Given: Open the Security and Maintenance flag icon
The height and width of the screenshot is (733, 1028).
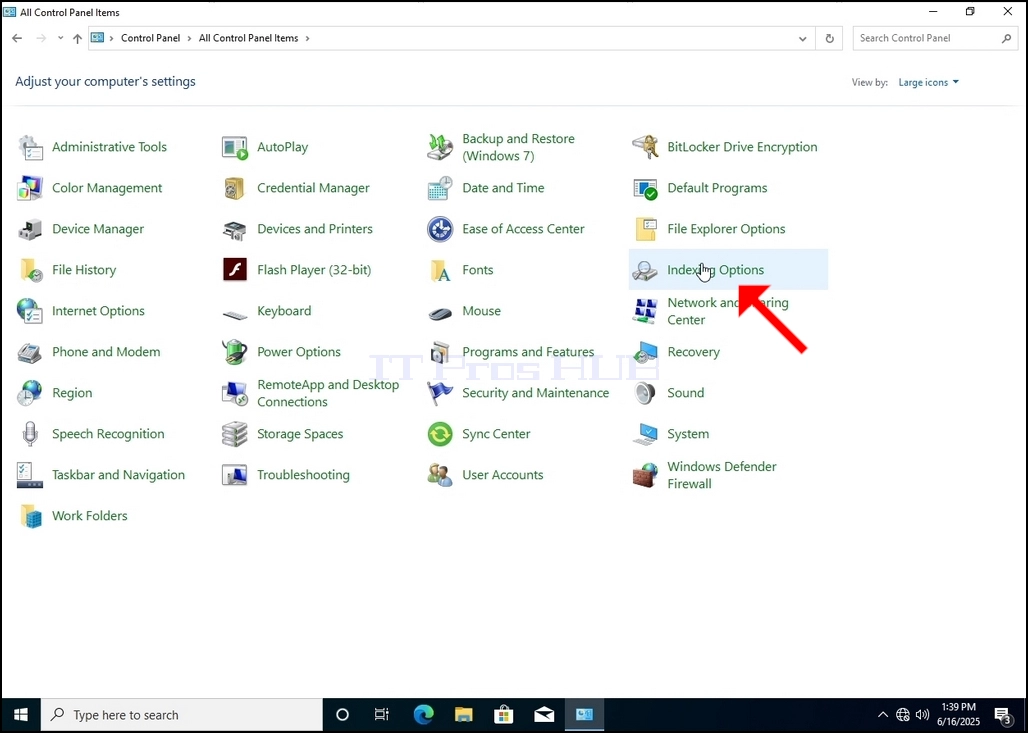Looking at the screenshot, I should point(440,393).
